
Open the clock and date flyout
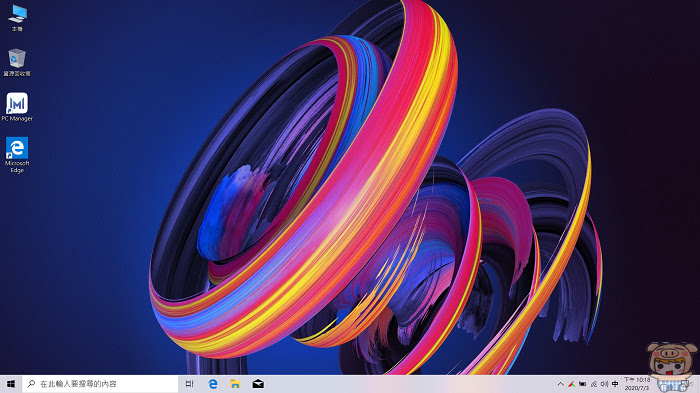pyautogui.click(x=637, y=384)
